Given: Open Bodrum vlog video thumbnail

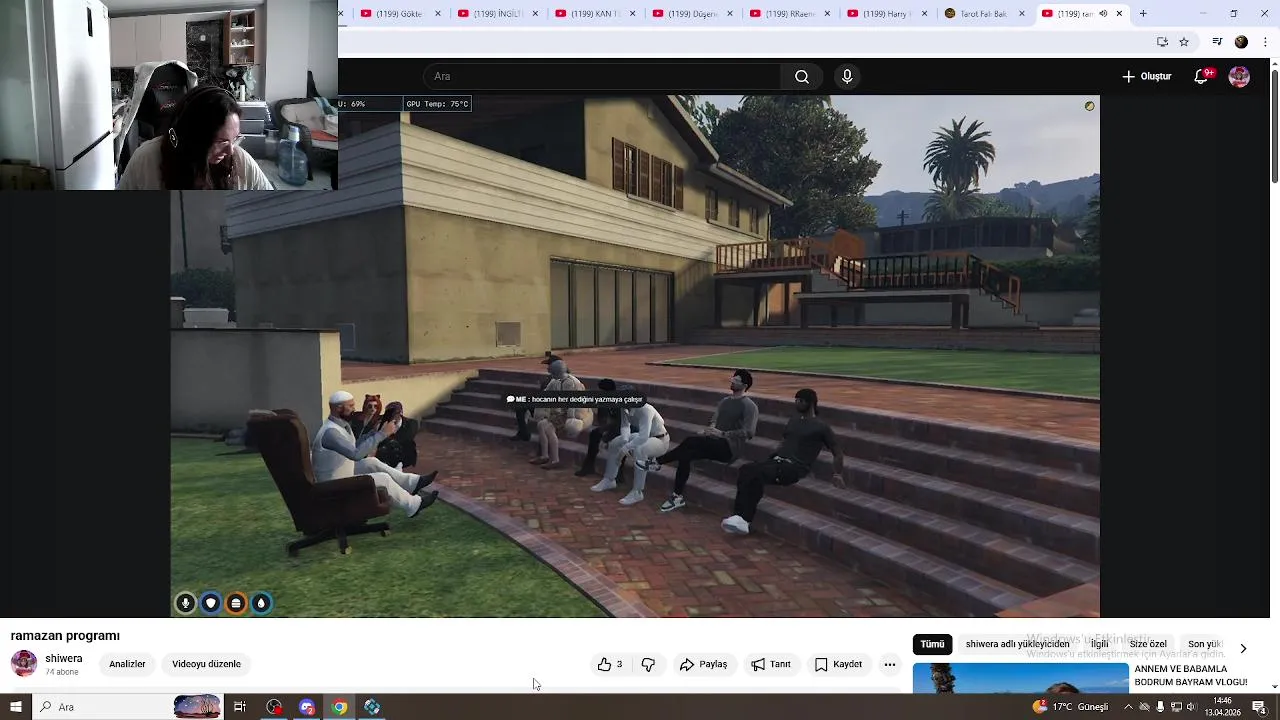Looking at the screenshot, I should (1021, 677).
